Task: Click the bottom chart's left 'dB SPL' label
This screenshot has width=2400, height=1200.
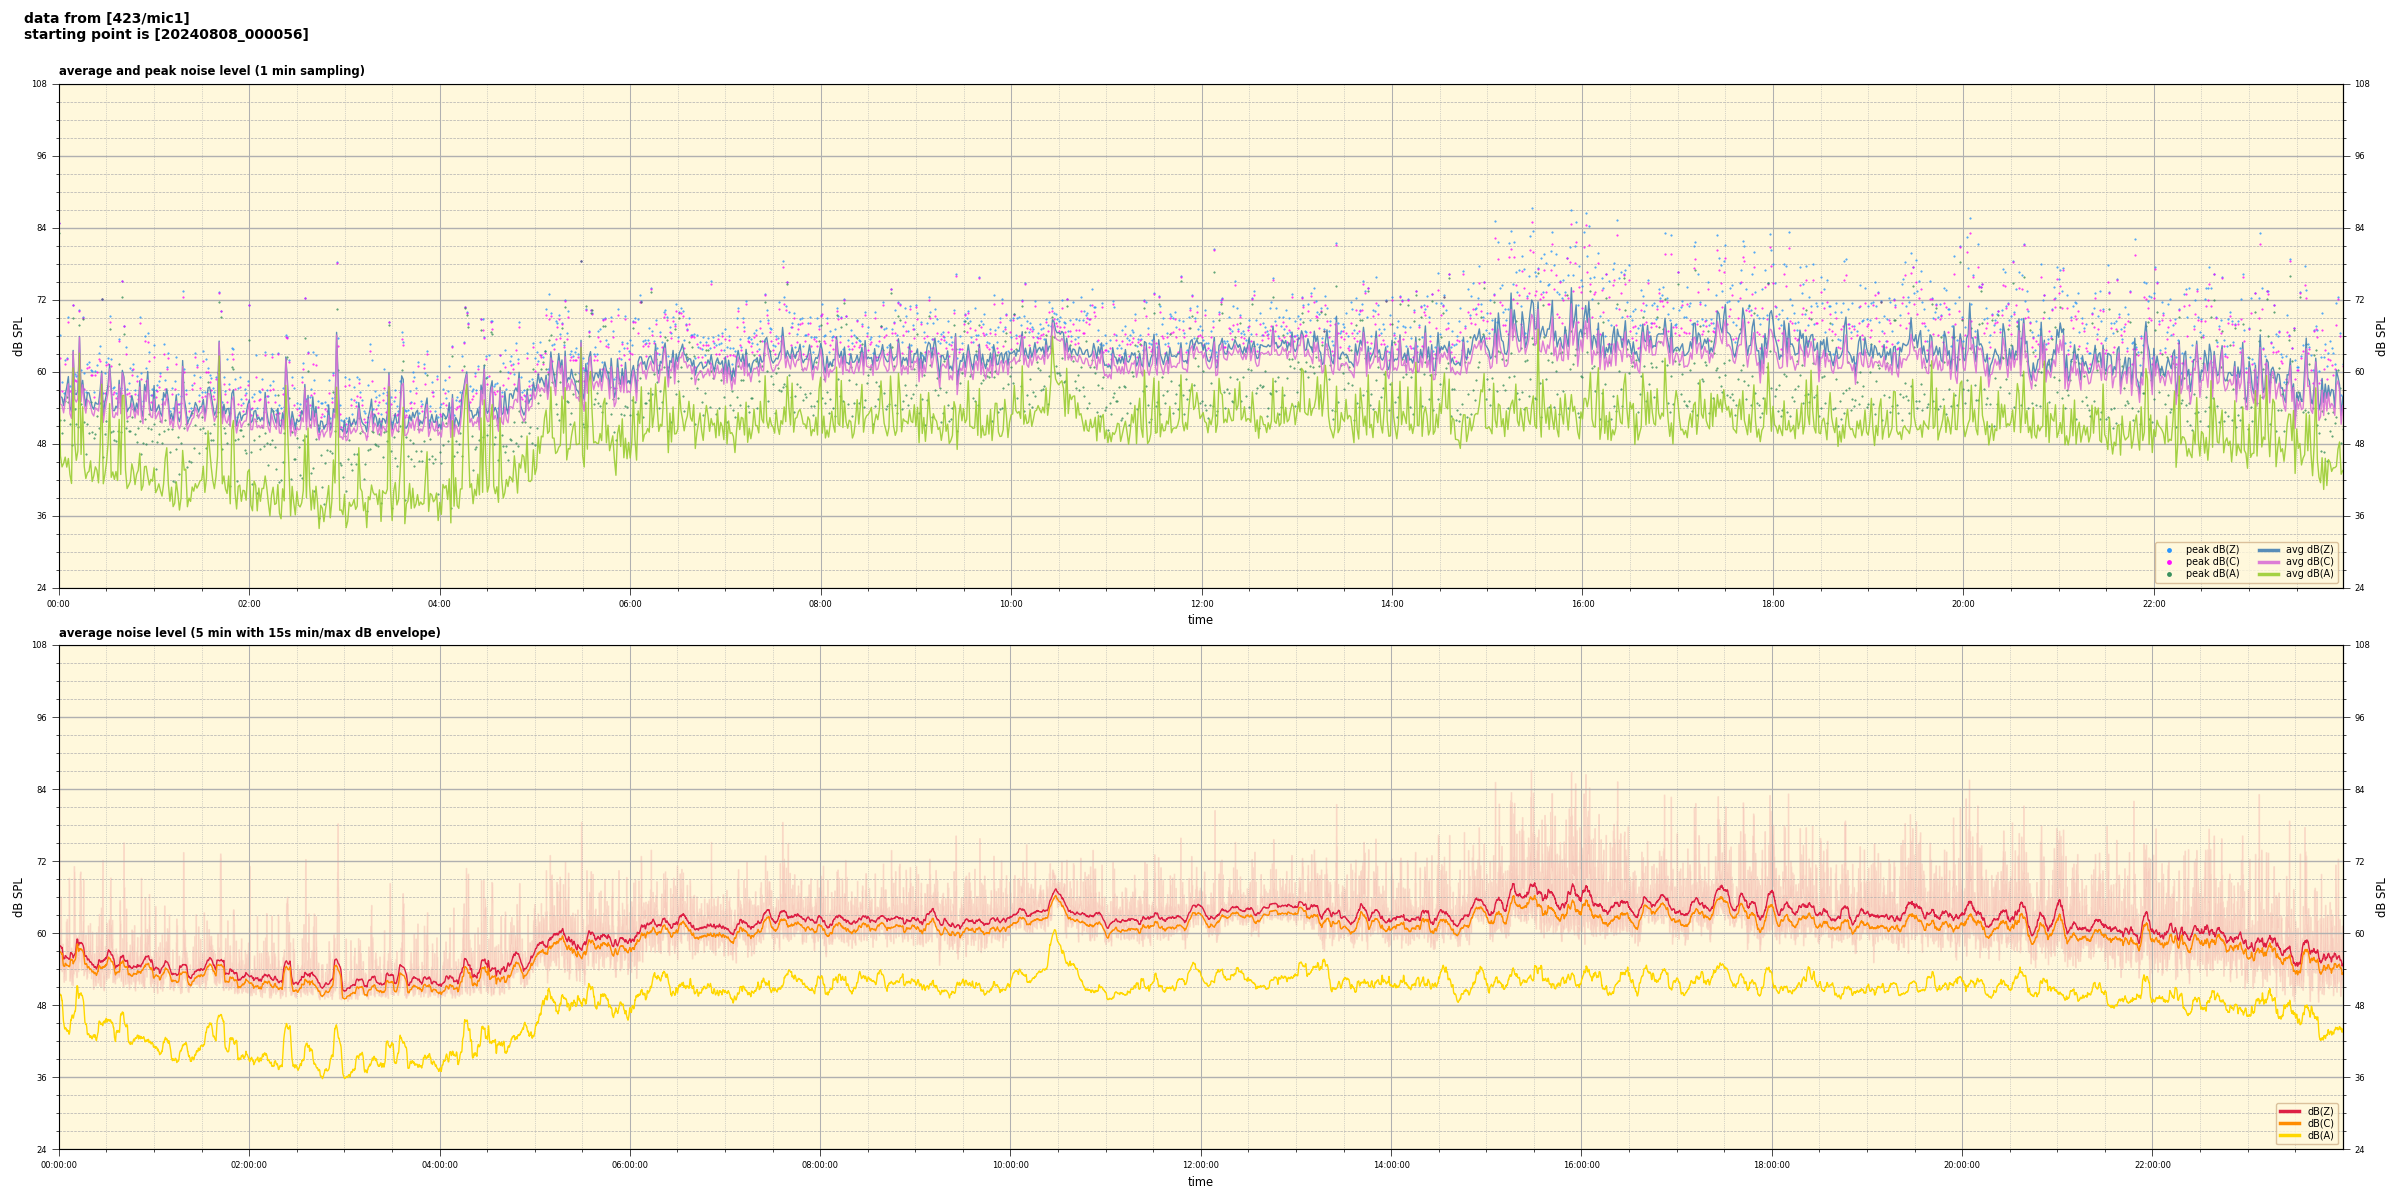Action: 18,897
